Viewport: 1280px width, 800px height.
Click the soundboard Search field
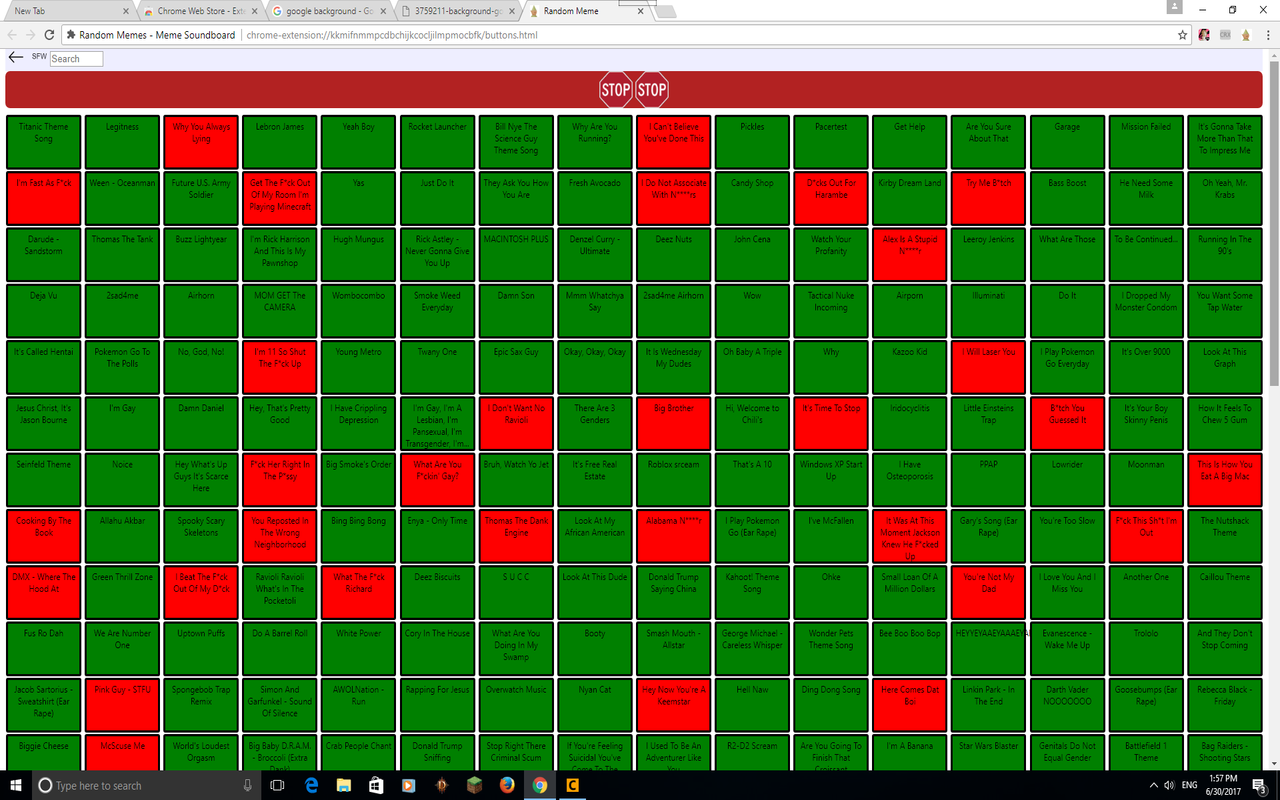point(76,58)
